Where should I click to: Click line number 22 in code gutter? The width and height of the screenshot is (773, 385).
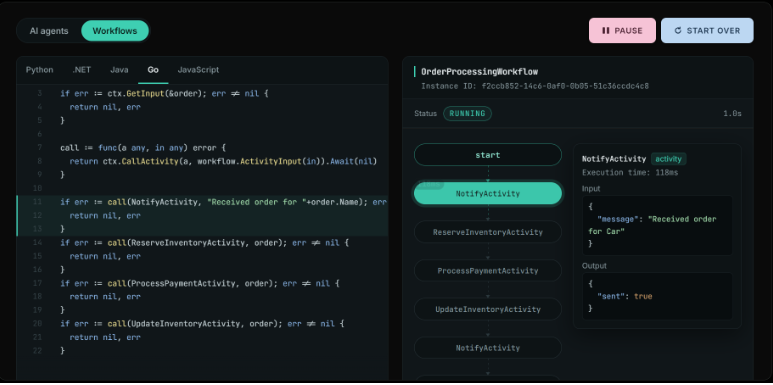[38, 350]
